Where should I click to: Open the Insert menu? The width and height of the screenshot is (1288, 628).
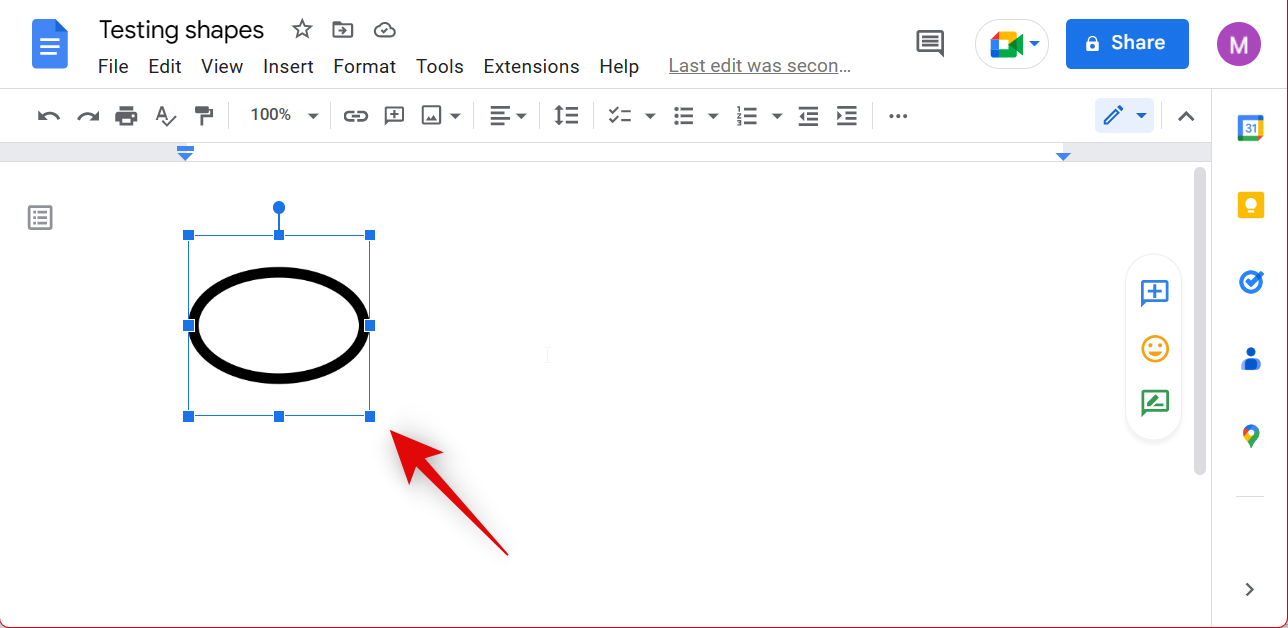click(288, 67)
